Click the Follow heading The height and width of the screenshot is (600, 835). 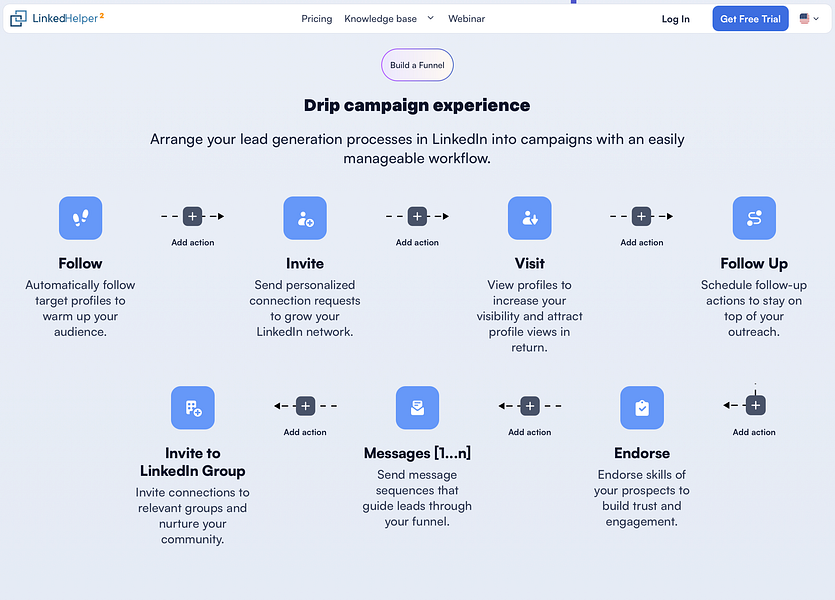(80, 264)
